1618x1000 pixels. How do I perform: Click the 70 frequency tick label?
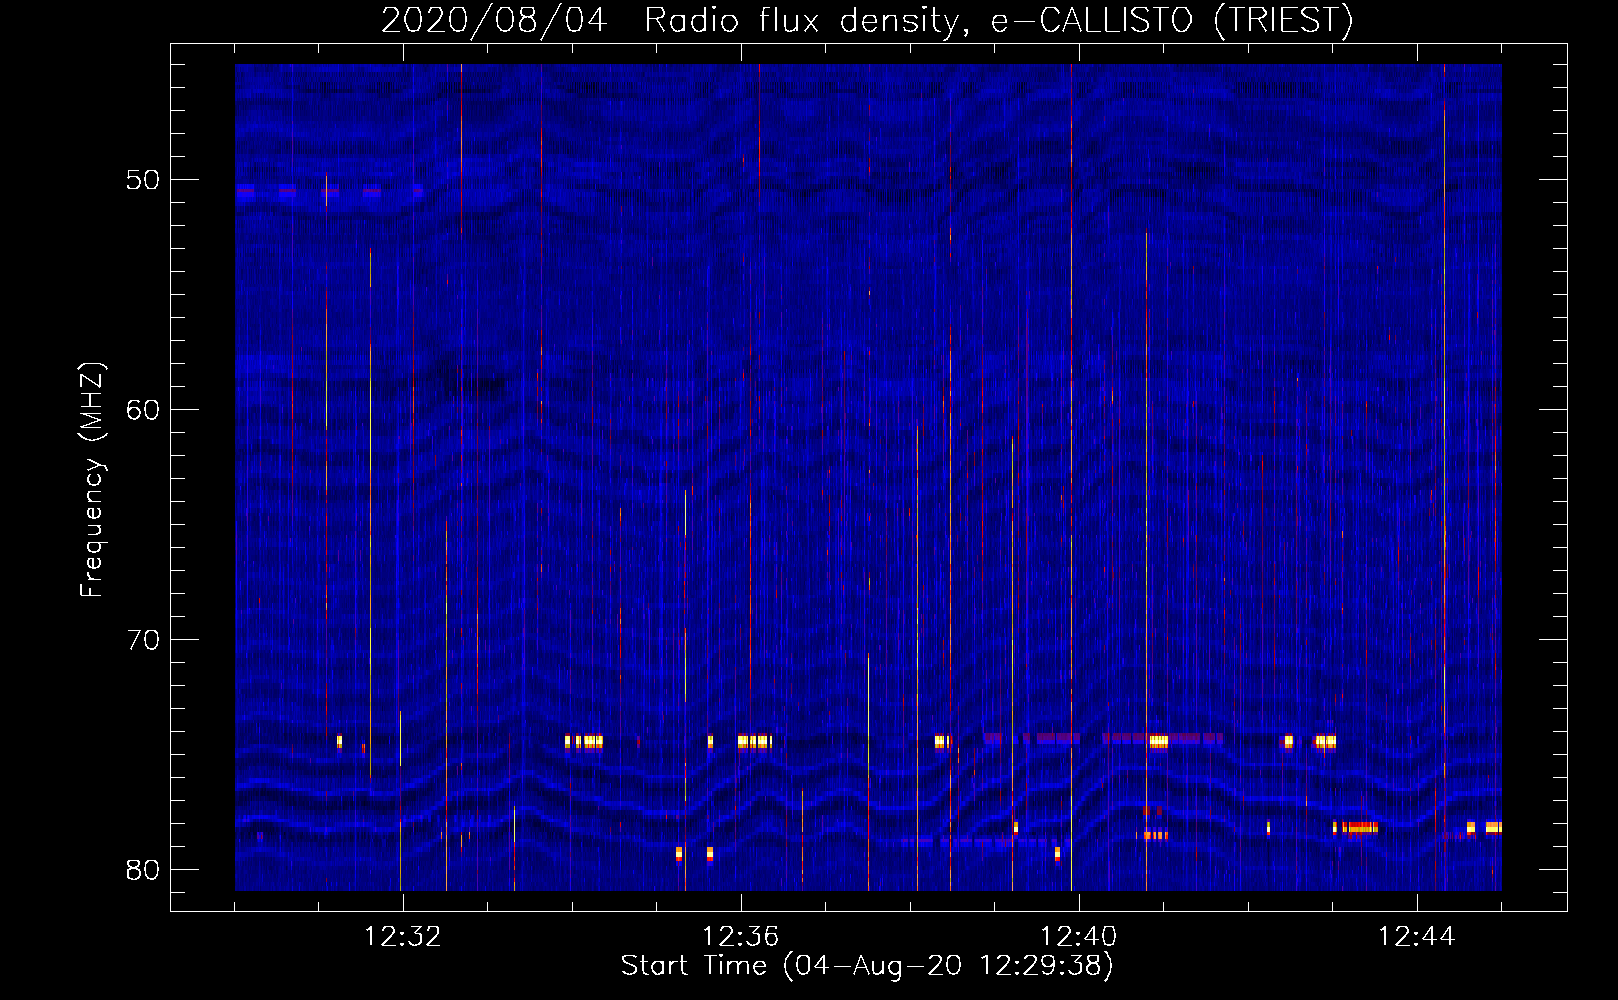[x=143, y=640]
